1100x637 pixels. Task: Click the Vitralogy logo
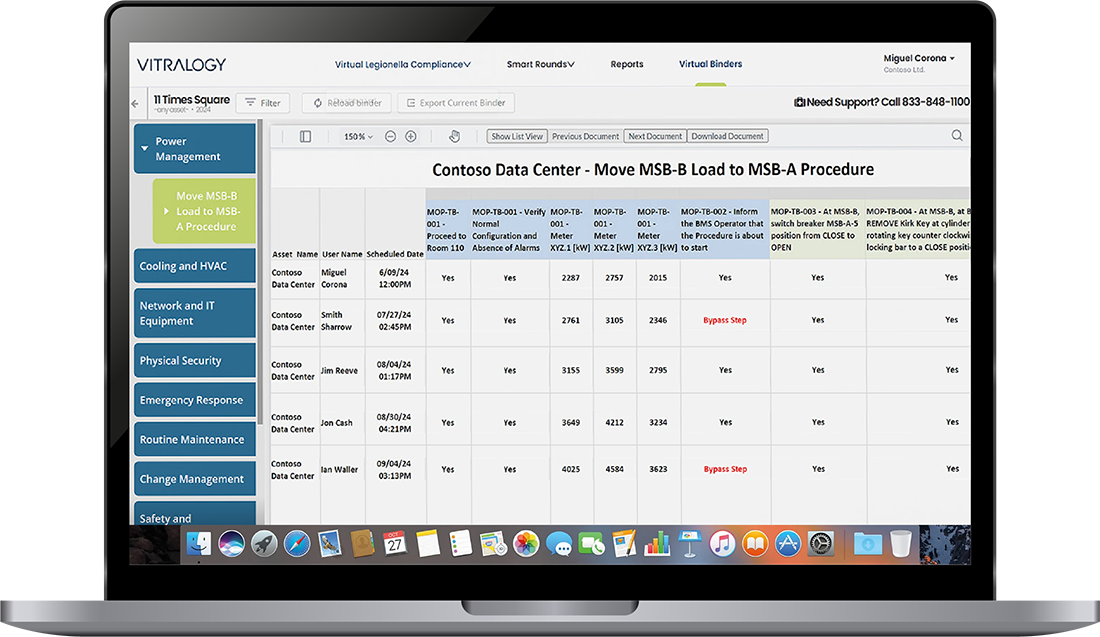[181, 65]
